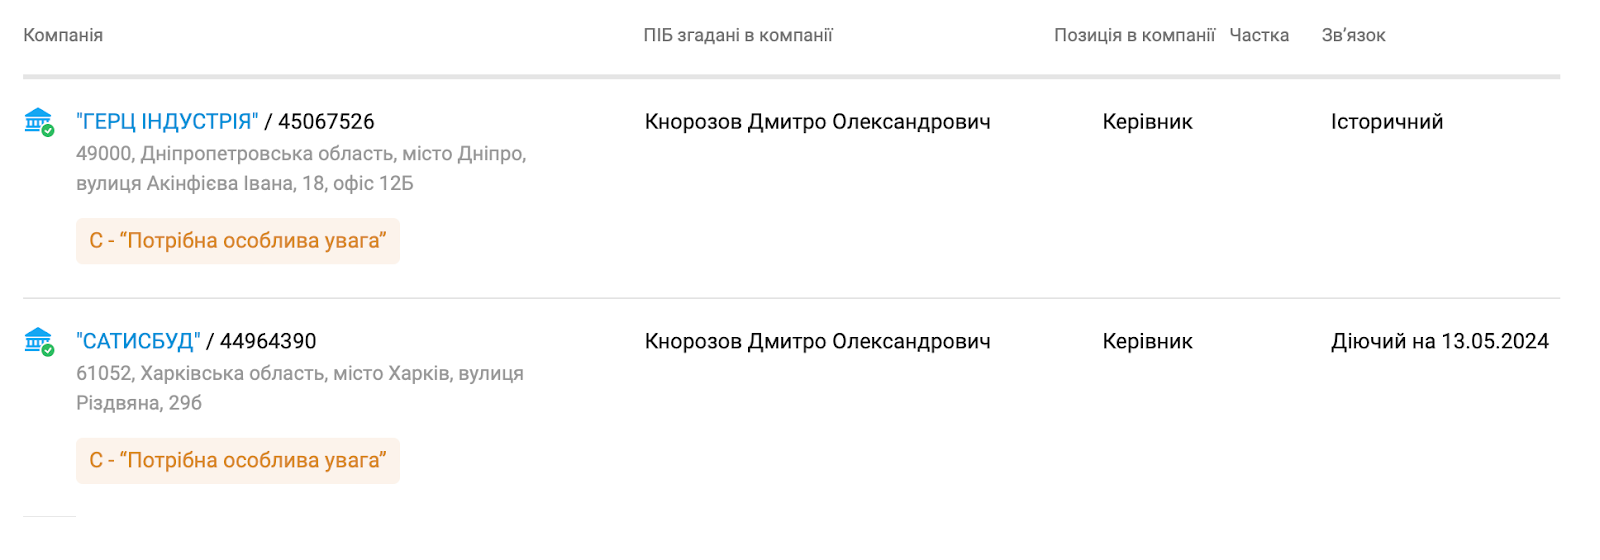Click the risk badge under САТИСБУД
1600x560 pixels.
(238, 461)
